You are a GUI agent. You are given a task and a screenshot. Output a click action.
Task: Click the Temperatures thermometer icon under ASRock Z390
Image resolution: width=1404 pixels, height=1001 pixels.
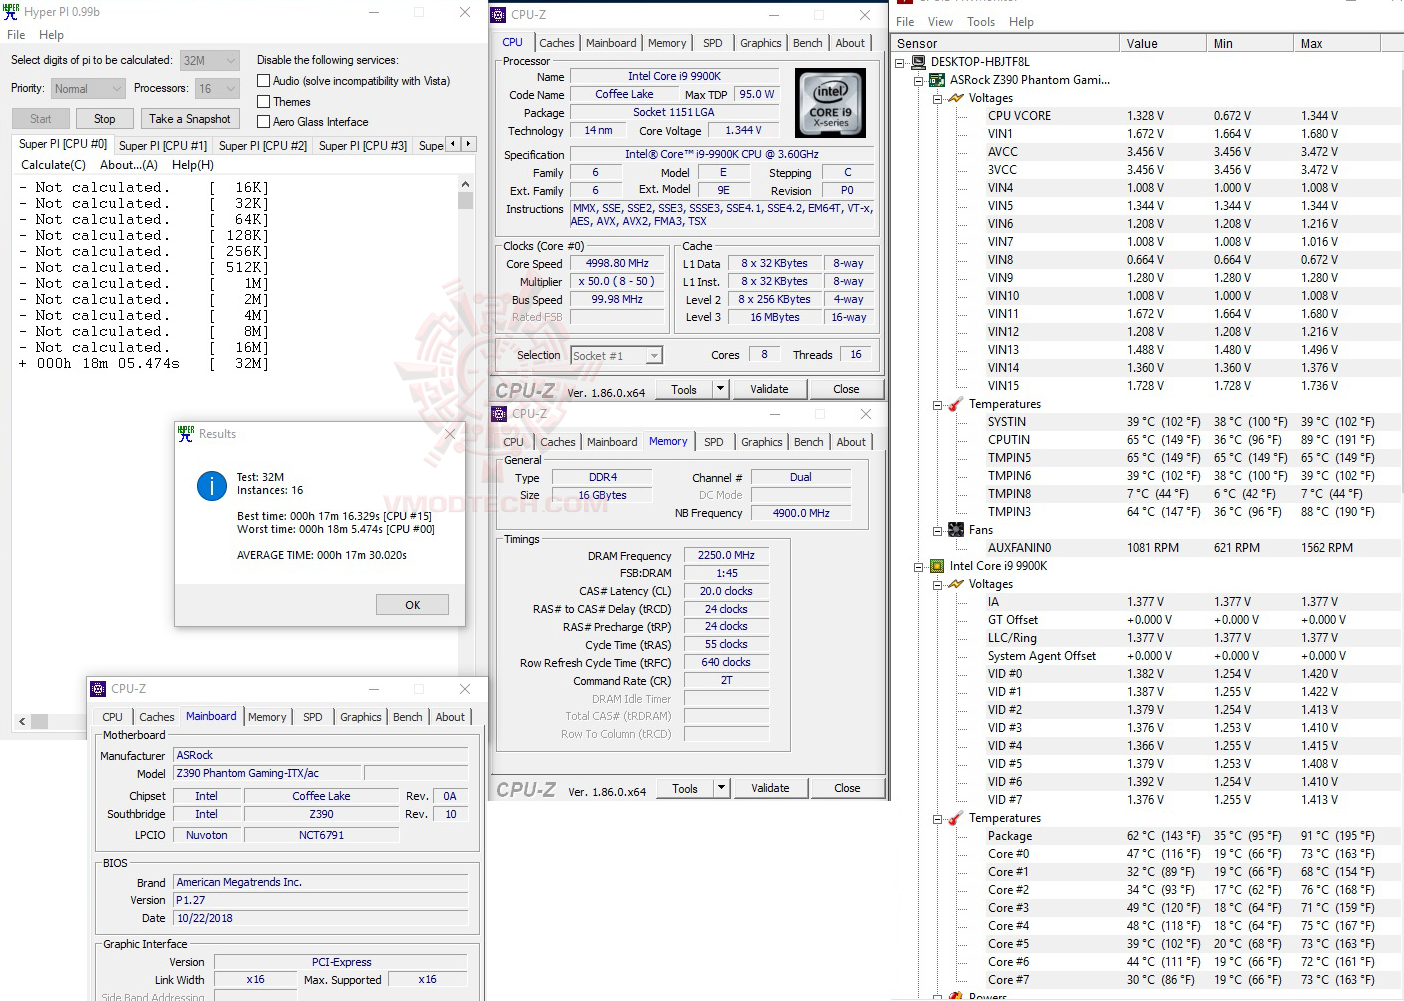click(956, 404)
